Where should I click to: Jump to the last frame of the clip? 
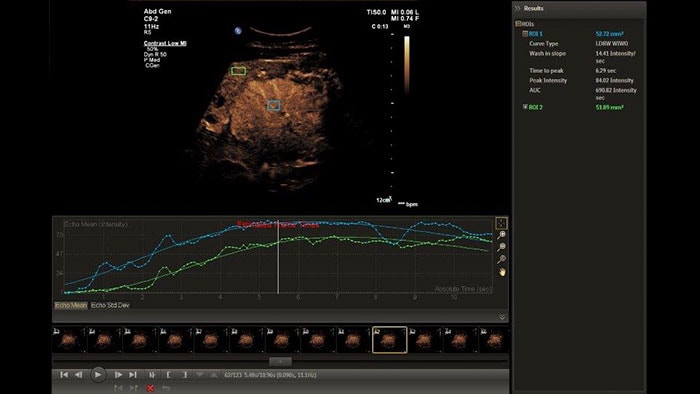click(x=133, y=375)
